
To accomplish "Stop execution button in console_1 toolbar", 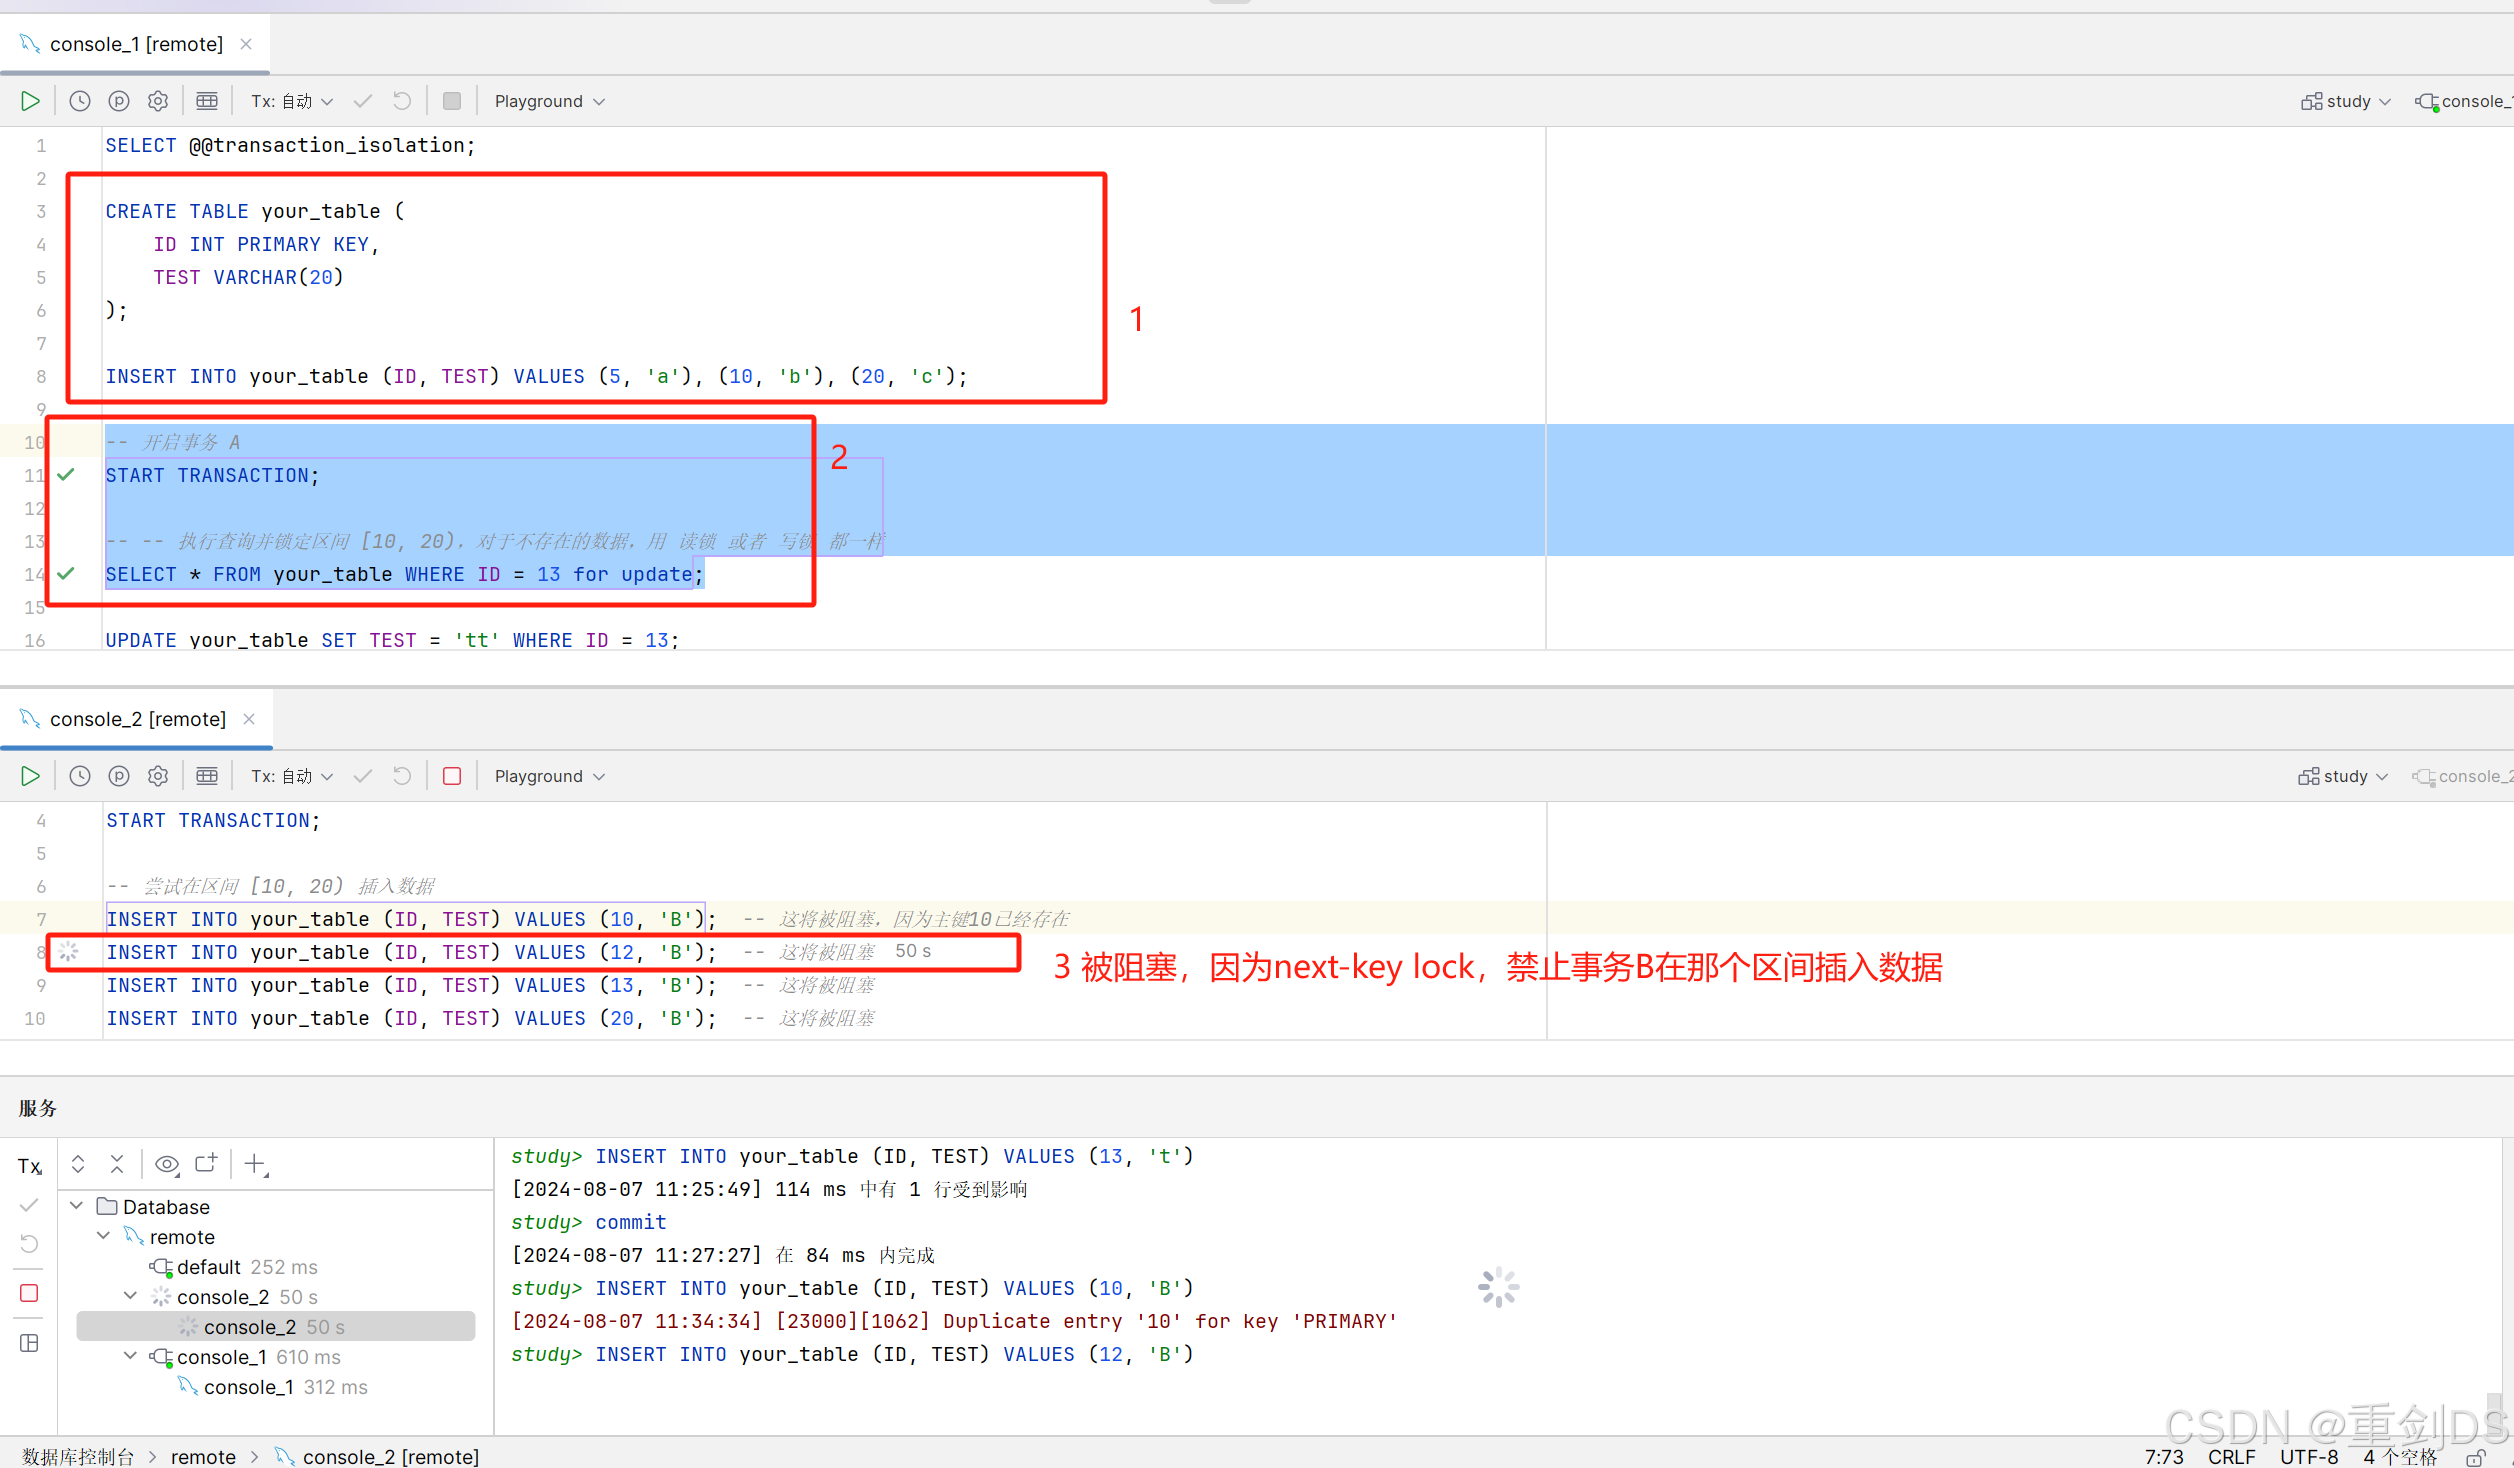I will click(452, 101).
